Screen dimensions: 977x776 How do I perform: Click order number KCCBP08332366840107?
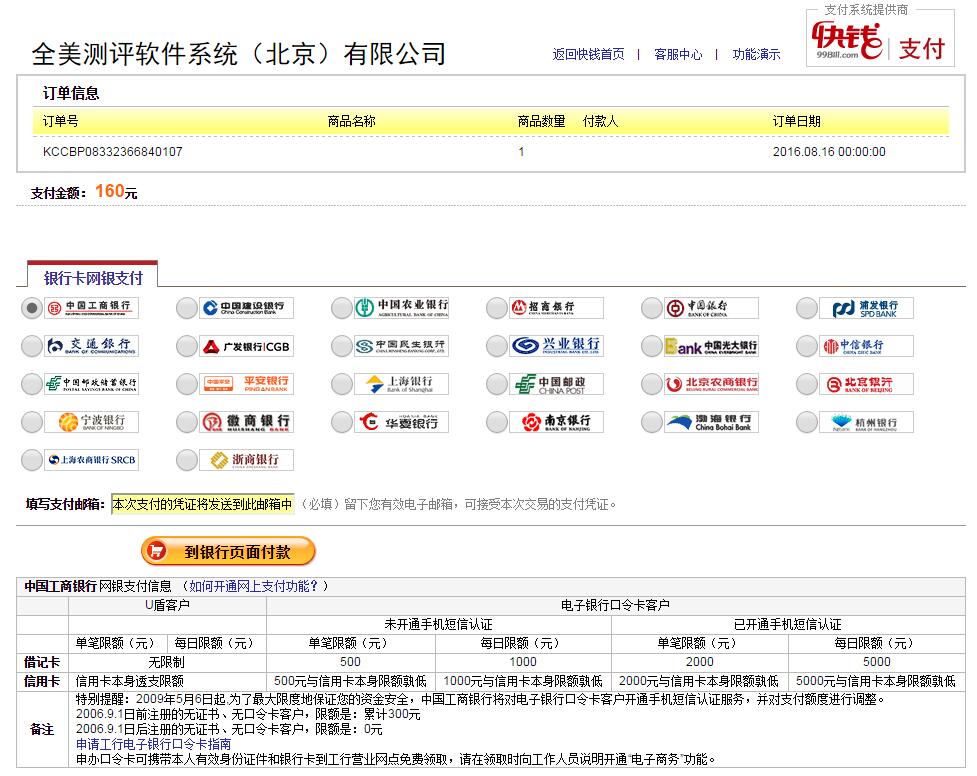[x=113, y=151]
